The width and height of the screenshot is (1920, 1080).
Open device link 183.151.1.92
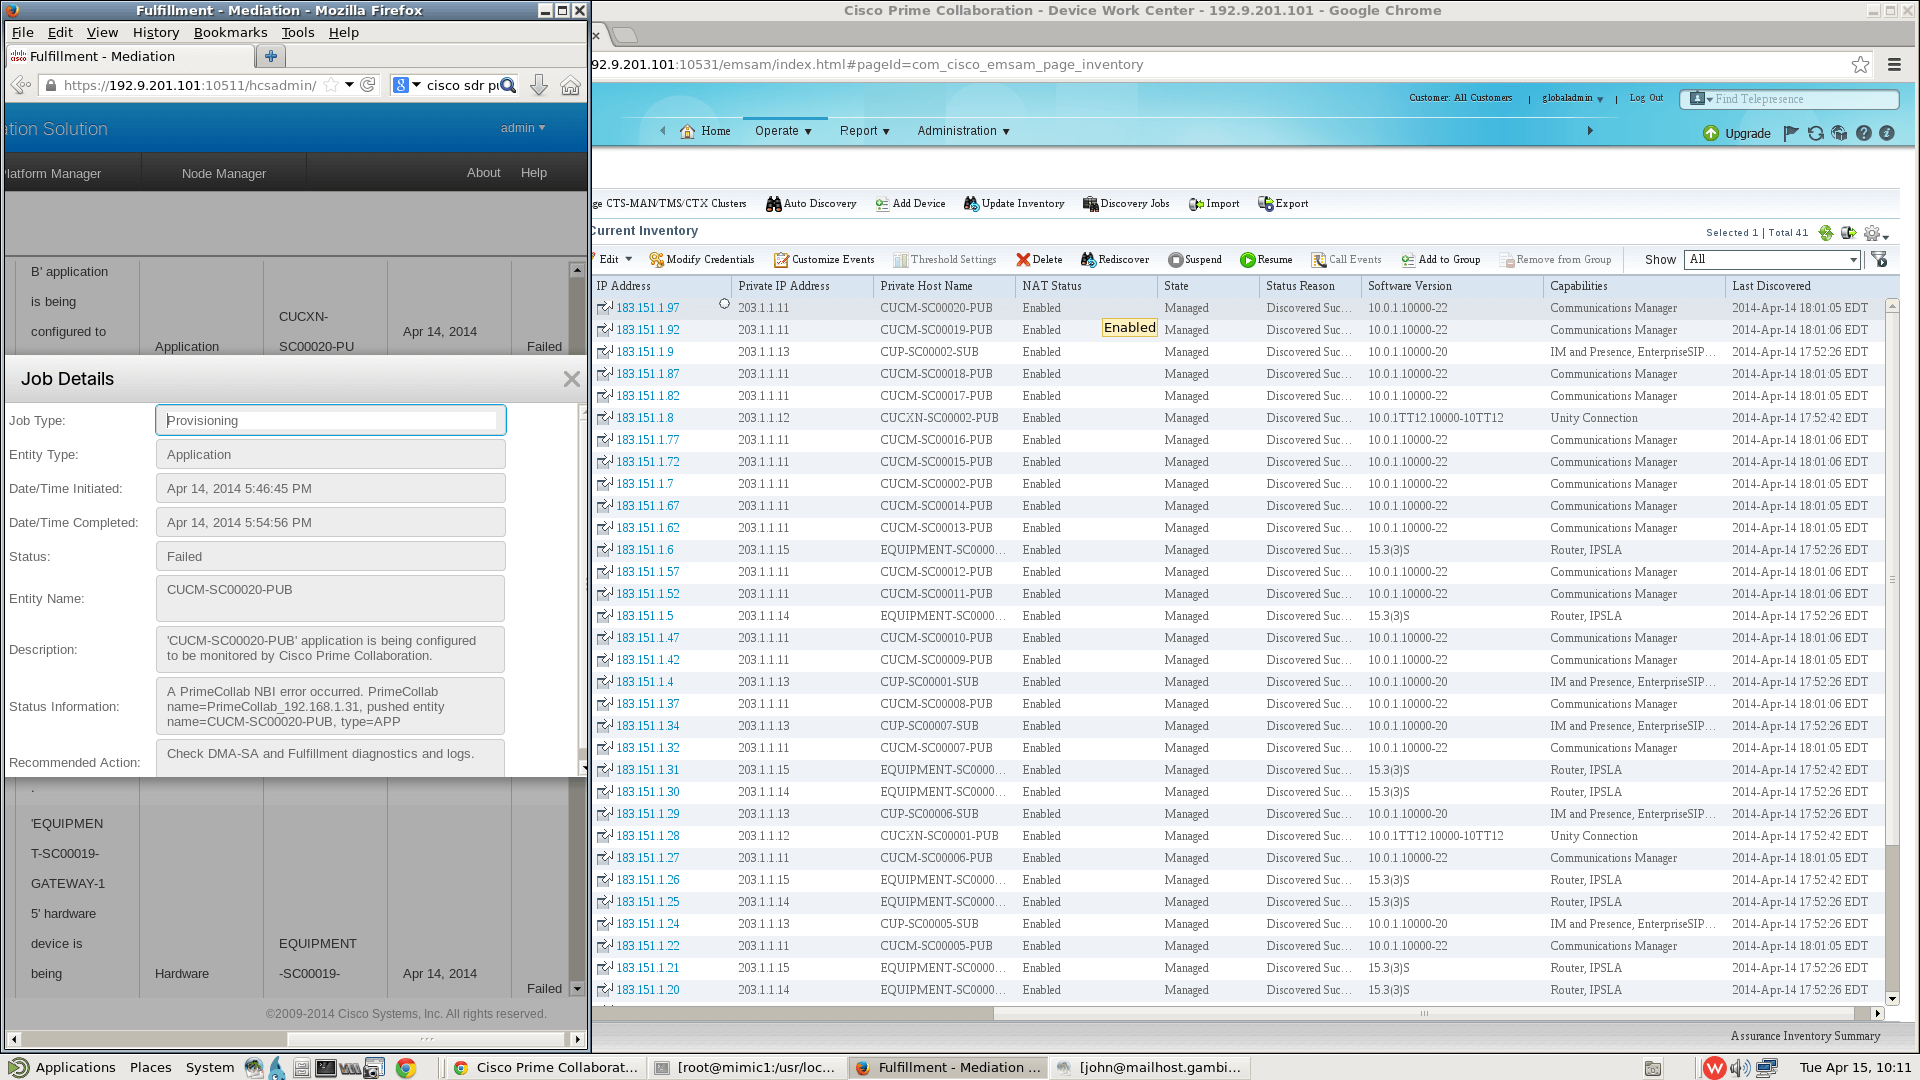[648, 330]
